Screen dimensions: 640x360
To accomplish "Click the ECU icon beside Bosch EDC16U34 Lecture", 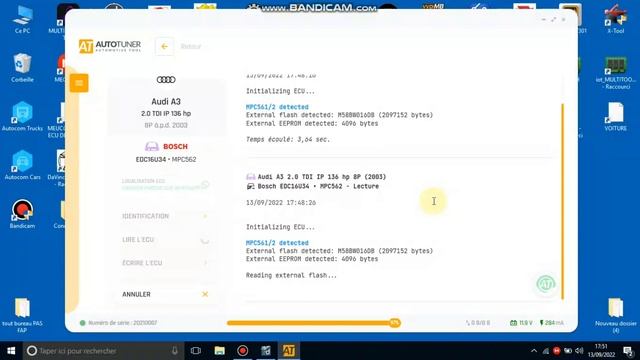I will (251, 187).
